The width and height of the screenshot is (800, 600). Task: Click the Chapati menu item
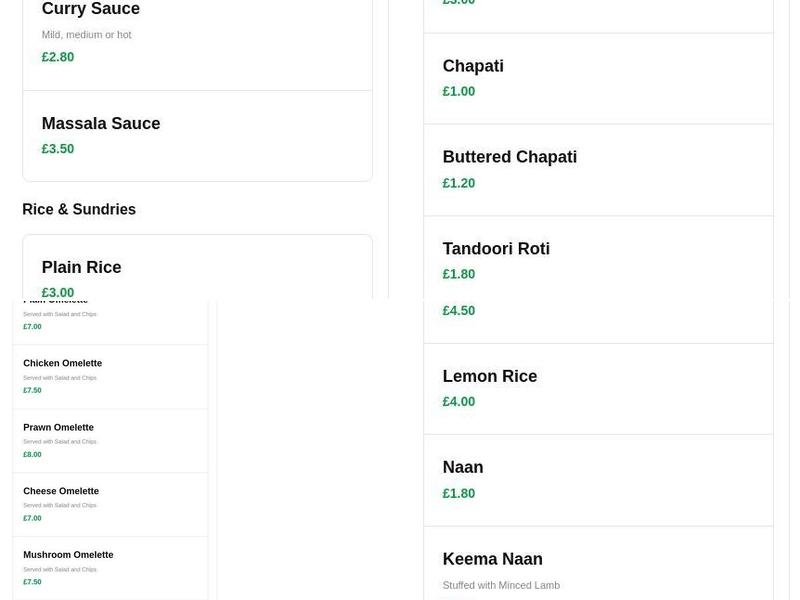[x=472, y=65]
